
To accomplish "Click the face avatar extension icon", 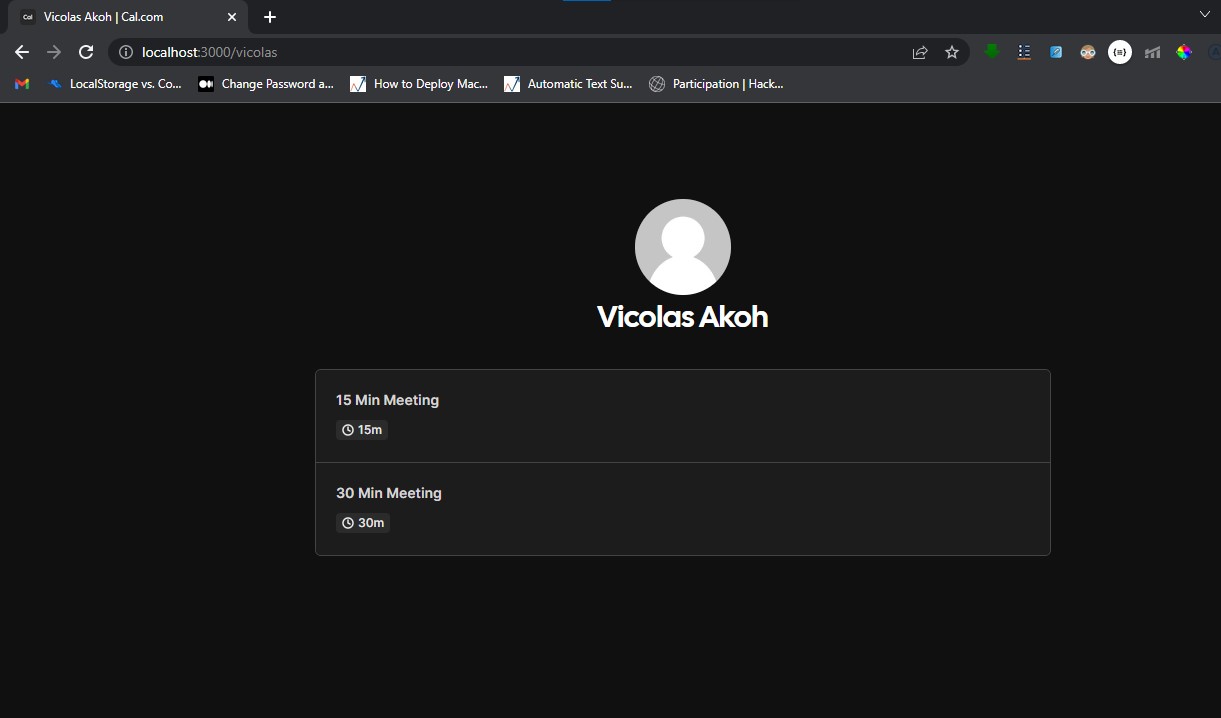I will [x=1087, y=52].
